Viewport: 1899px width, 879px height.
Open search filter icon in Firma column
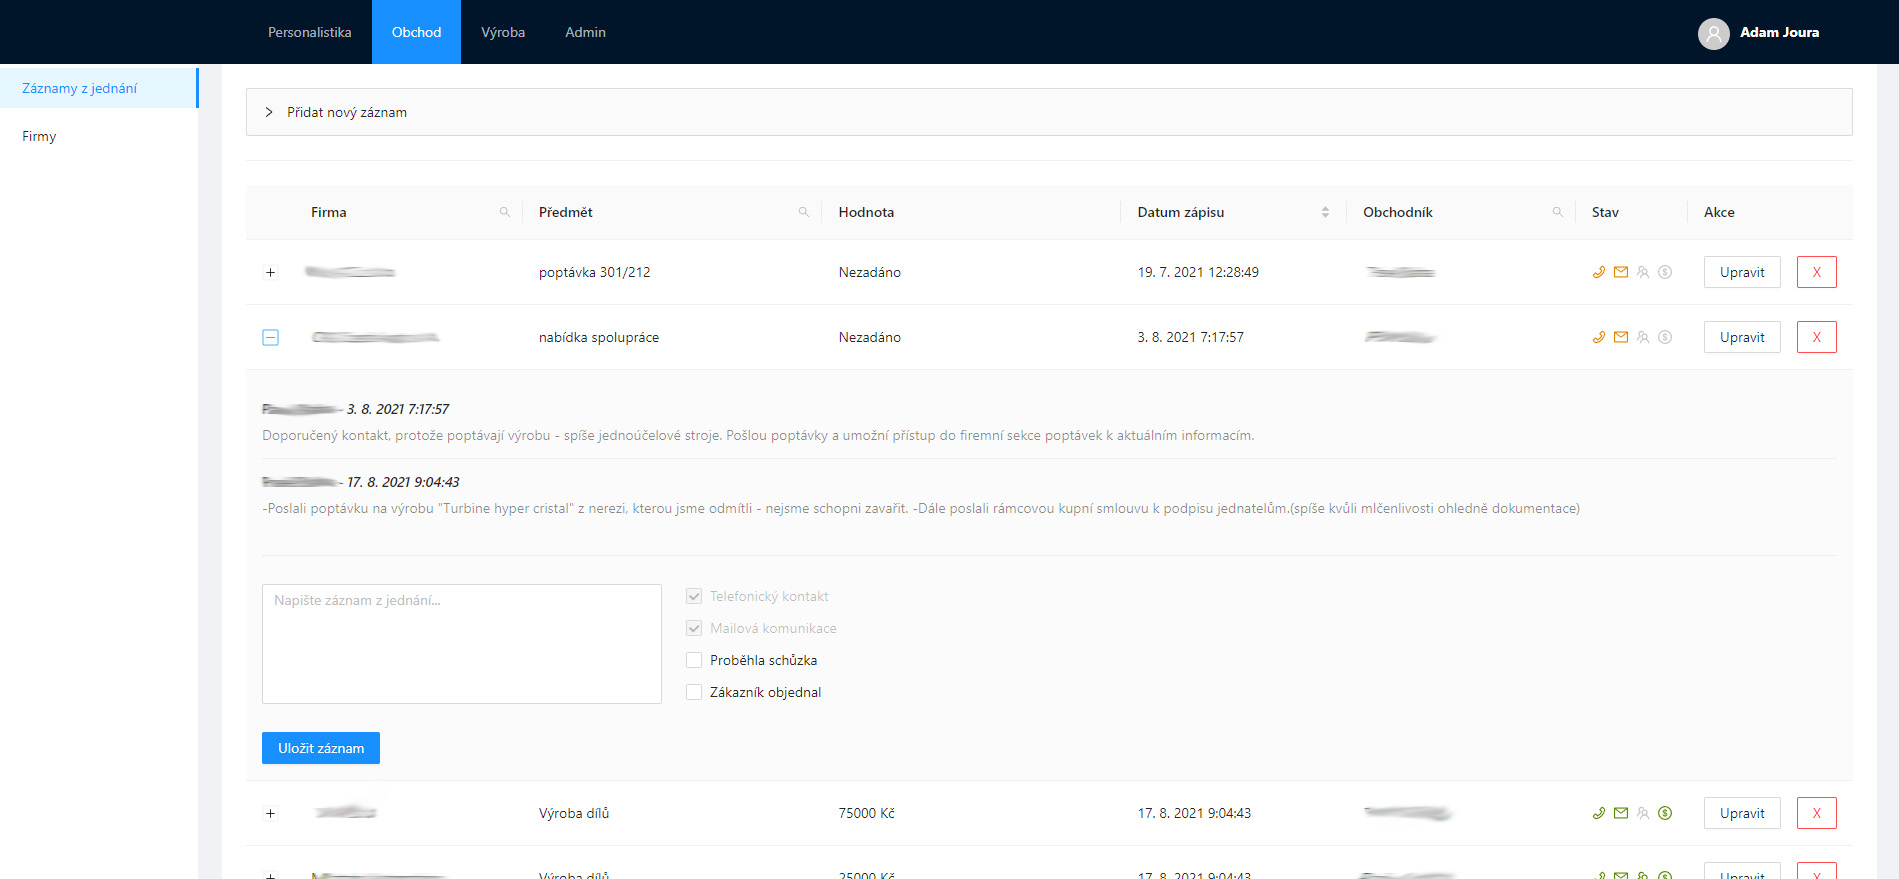[x=505, y=212]
